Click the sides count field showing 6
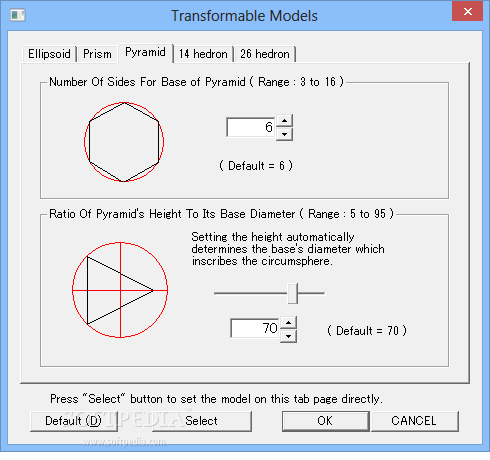Screen dimensions: 490x460 (251, 127)
